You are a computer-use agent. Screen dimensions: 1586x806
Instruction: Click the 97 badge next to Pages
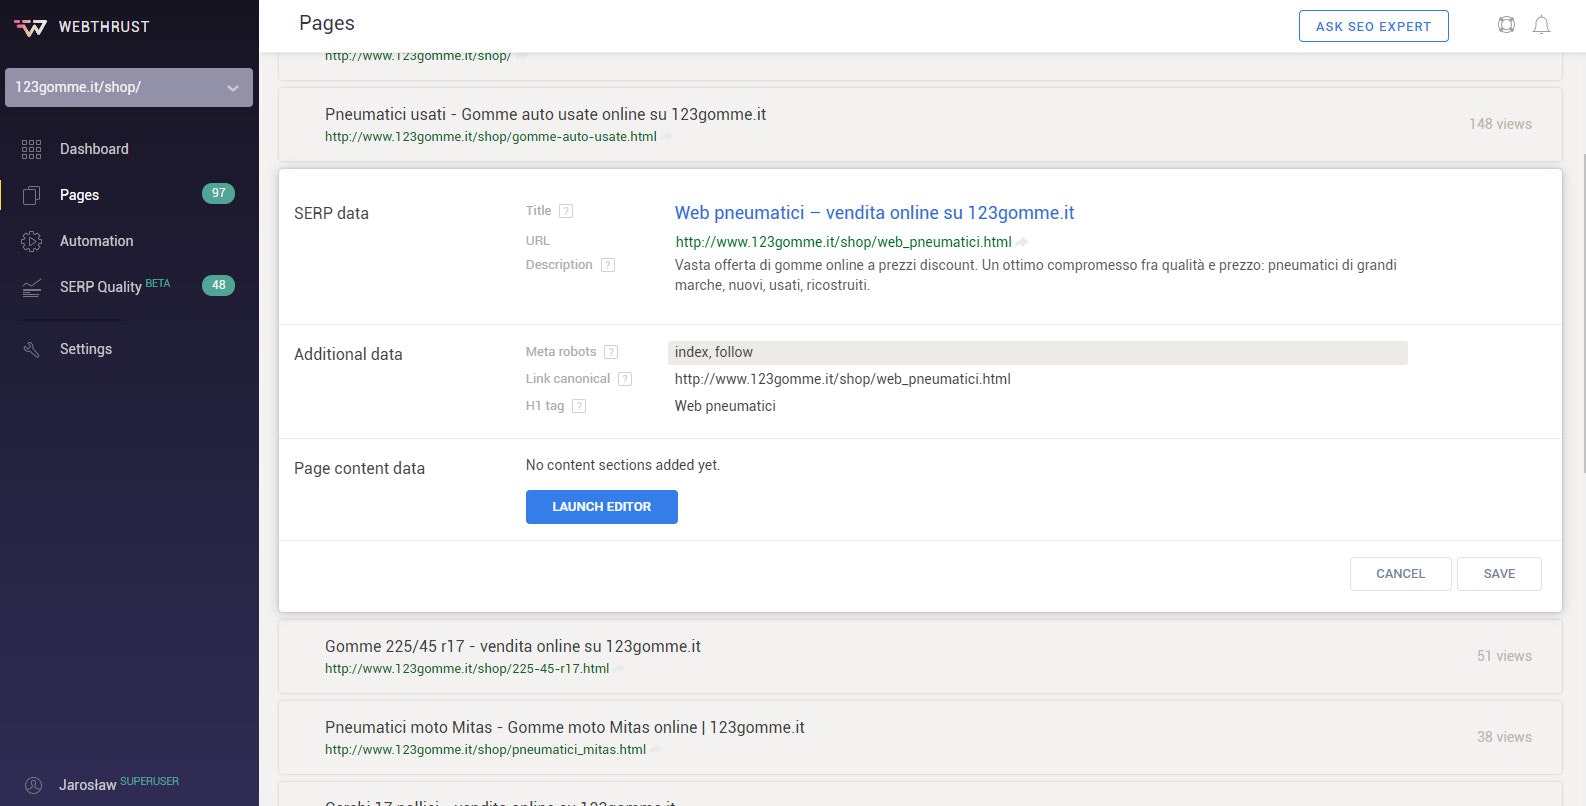pos(218,193)
